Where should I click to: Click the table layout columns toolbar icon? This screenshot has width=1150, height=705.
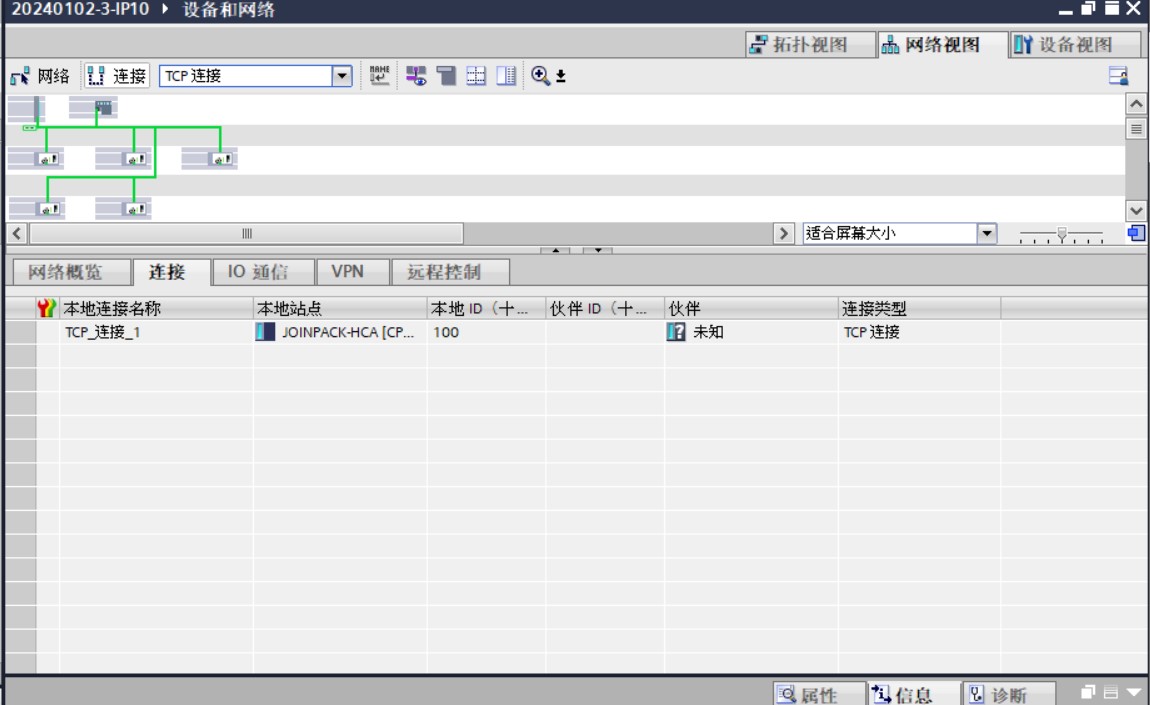point(507,76)
